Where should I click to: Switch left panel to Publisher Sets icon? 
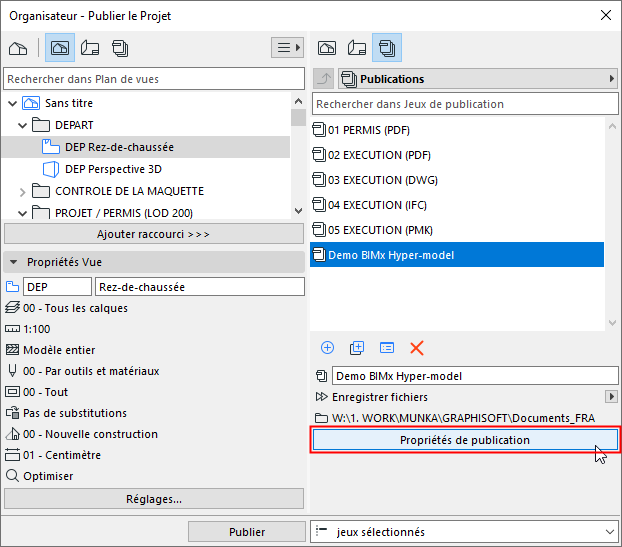(x=120, y=48)
